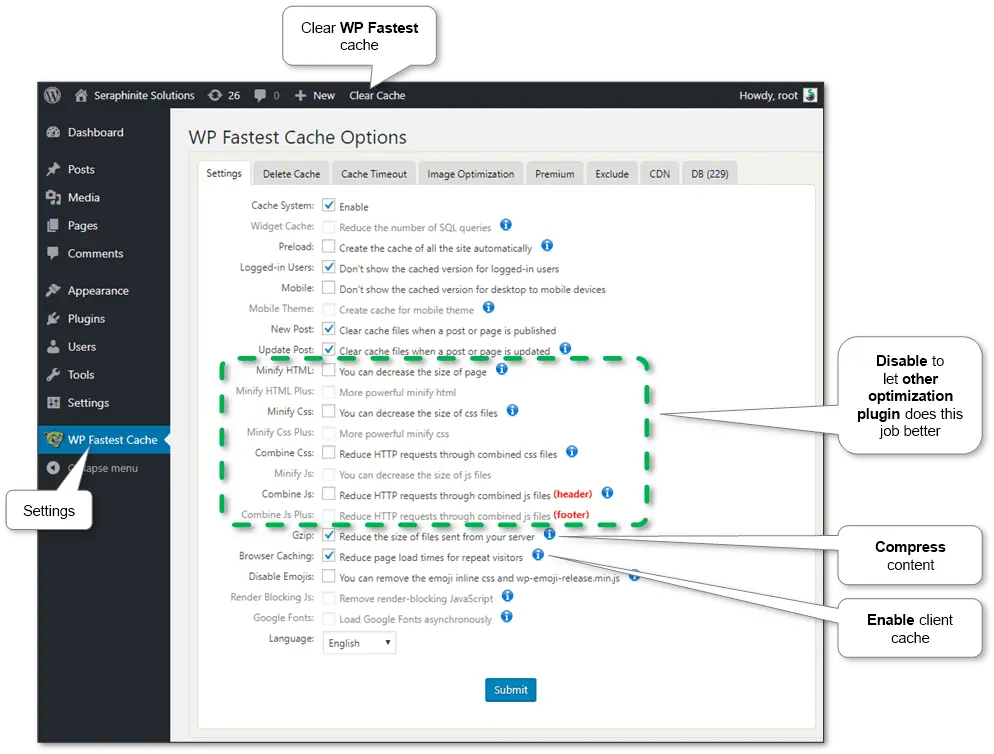Screen dimensions: 994x754
Task: Switch to the Image Optimization tab
Action: tap(471, 174)
